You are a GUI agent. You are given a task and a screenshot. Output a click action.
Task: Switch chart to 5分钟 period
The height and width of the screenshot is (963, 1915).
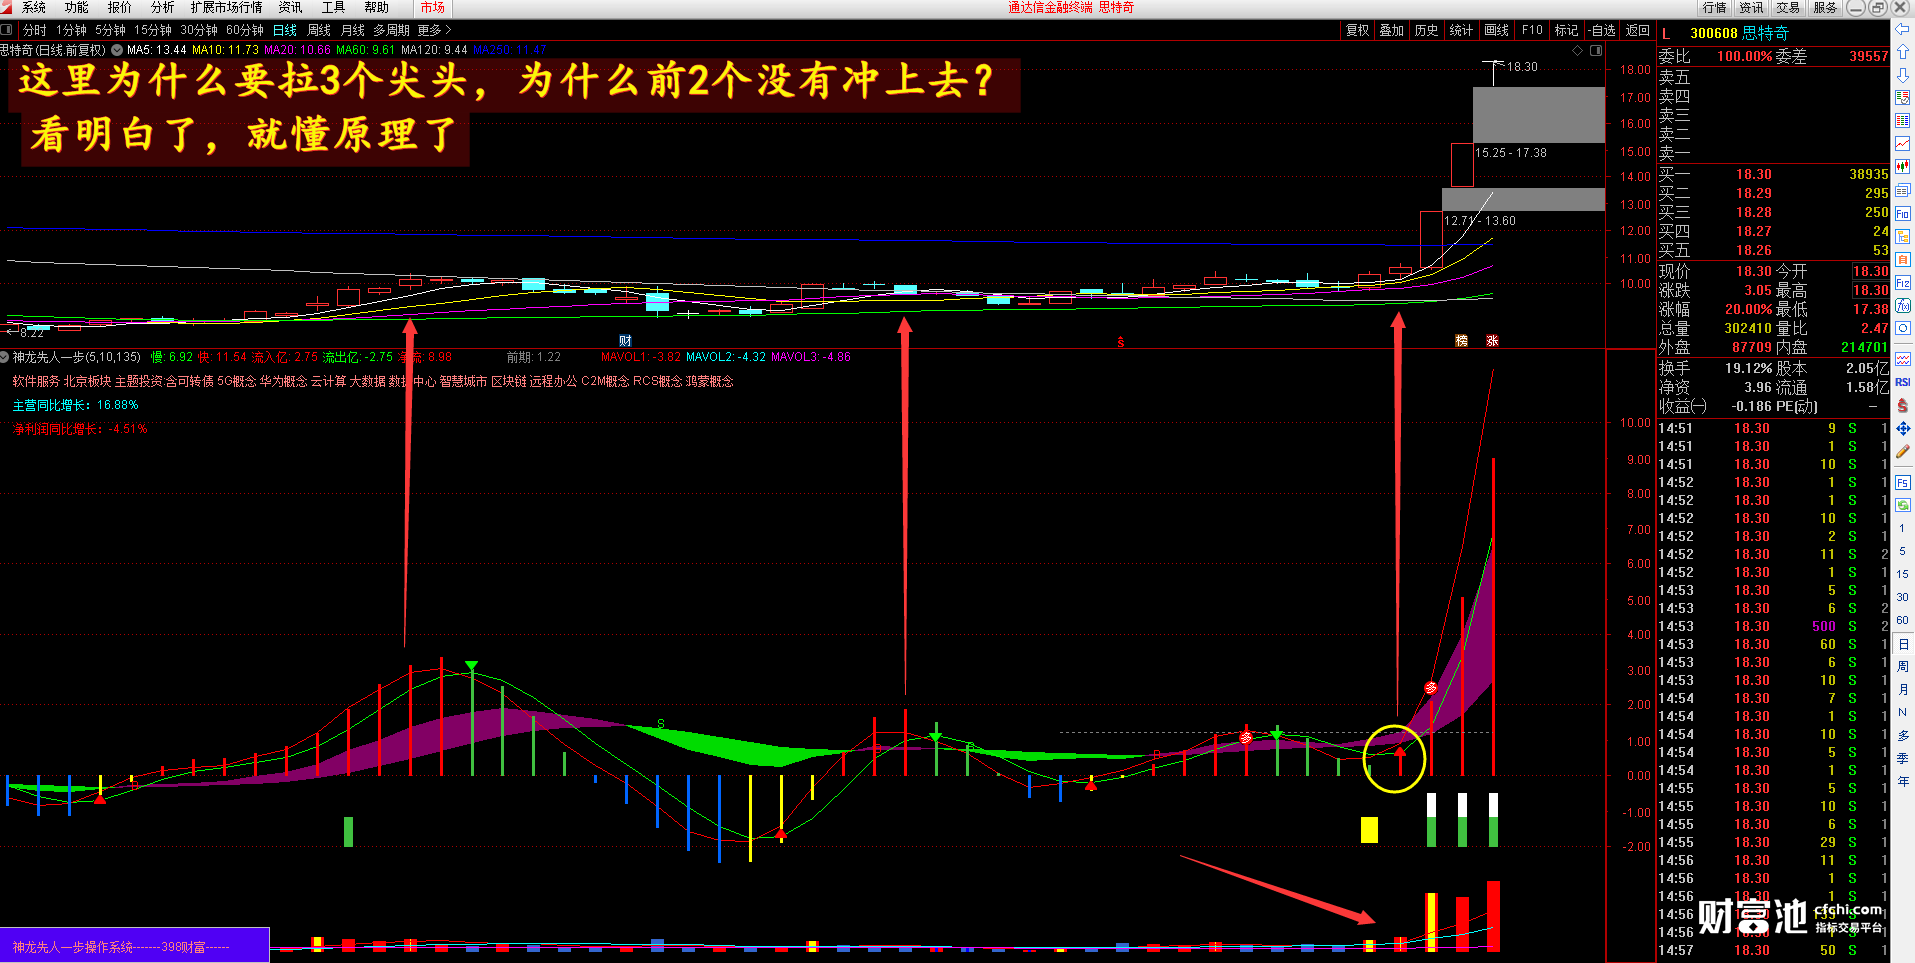point(110,30)
